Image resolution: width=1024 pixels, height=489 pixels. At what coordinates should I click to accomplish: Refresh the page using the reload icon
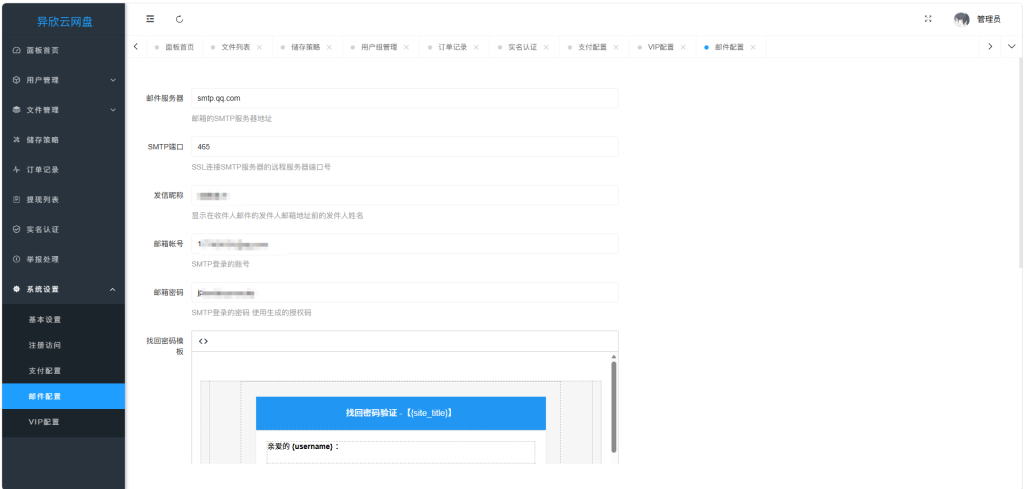coord(180,20)
